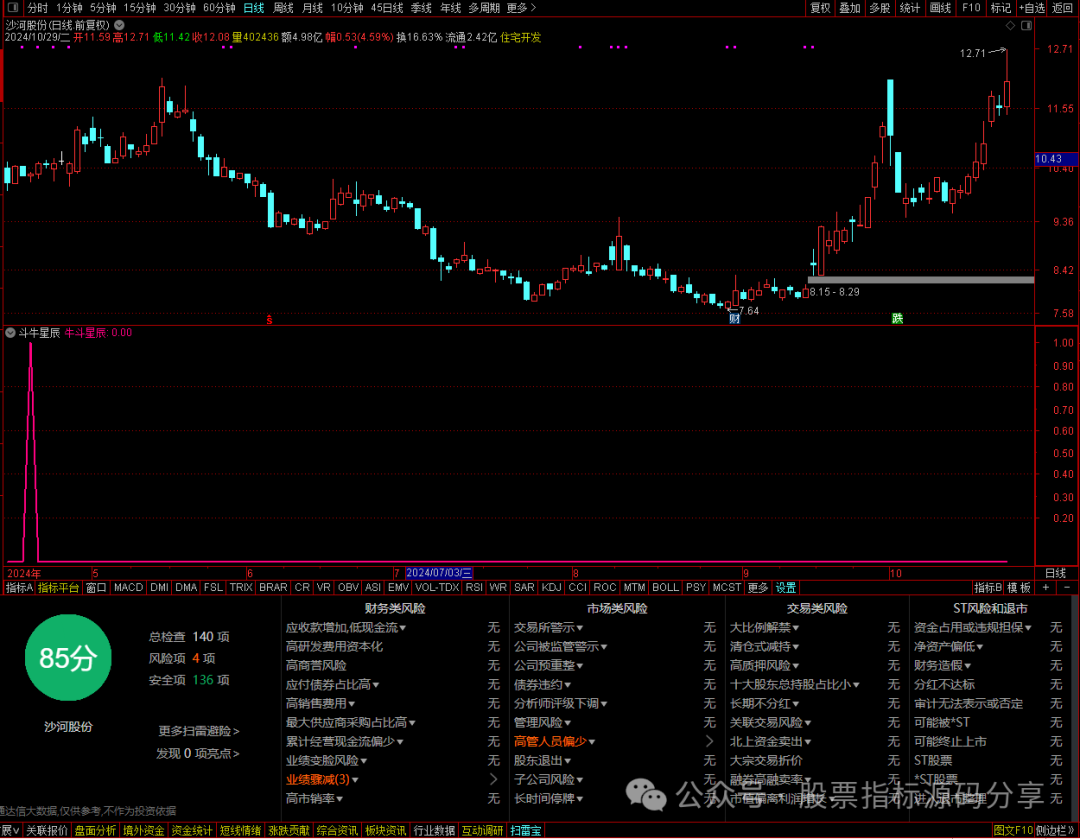Image resolution: width=1080 pixels, height=839 pixels.
Task: Expand the 分析师评级下调 item
Action: [x=560, y=703]
